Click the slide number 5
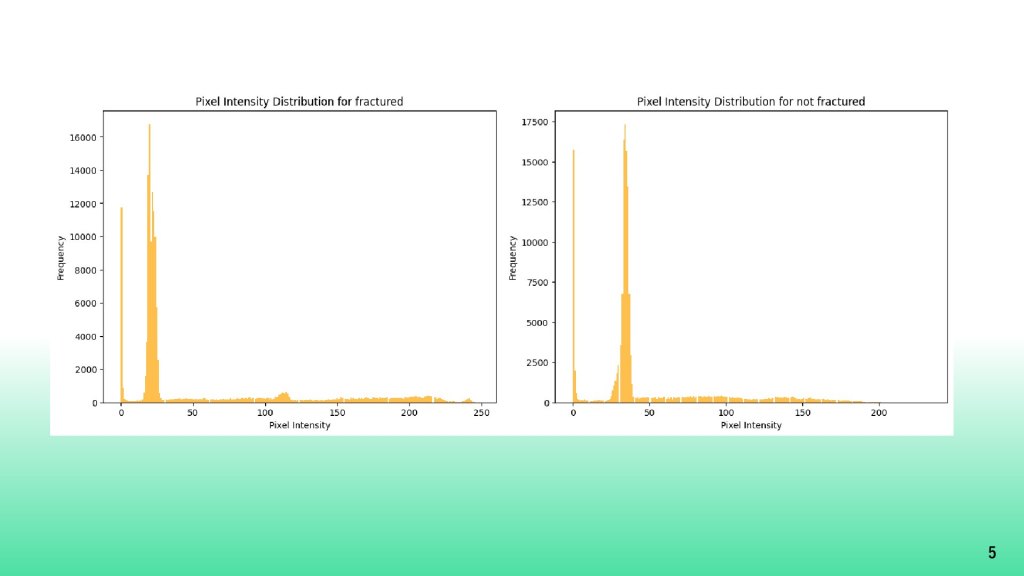The image size is (1024, 576). [991, 553]
